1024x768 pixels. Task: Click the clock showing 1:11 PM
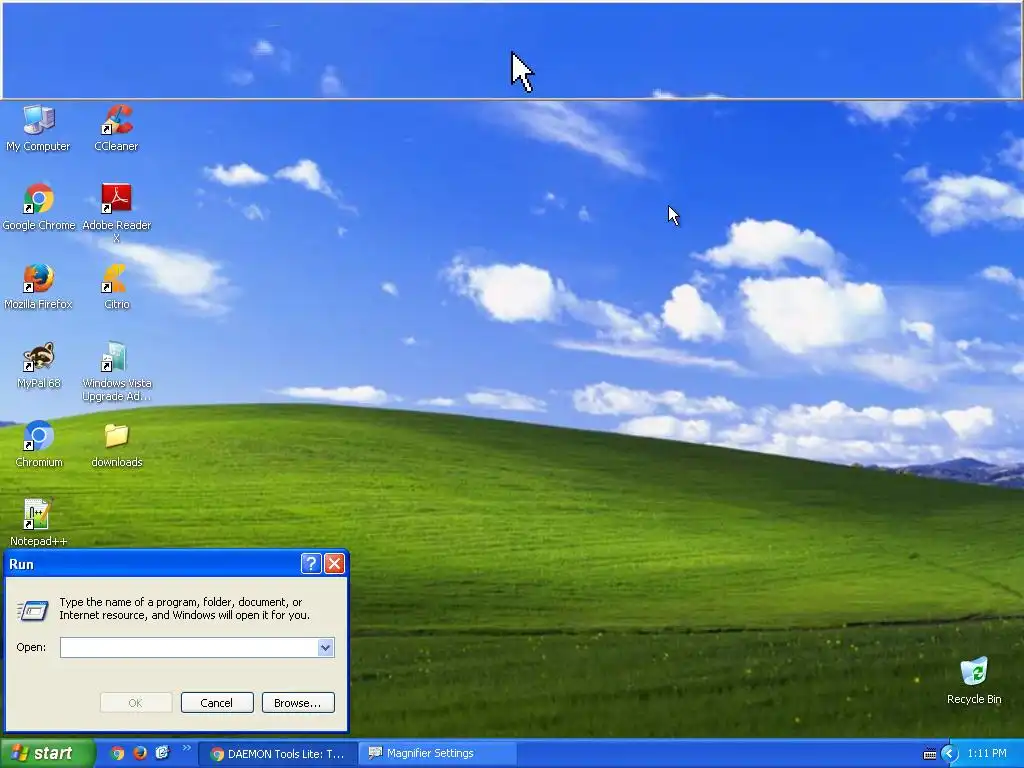click(987, 754)
